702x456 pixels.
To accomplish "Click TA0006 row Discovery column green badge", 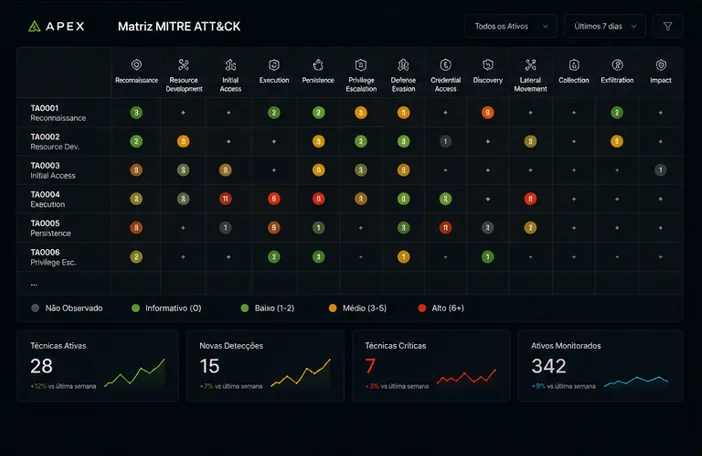I will [488, 257].
